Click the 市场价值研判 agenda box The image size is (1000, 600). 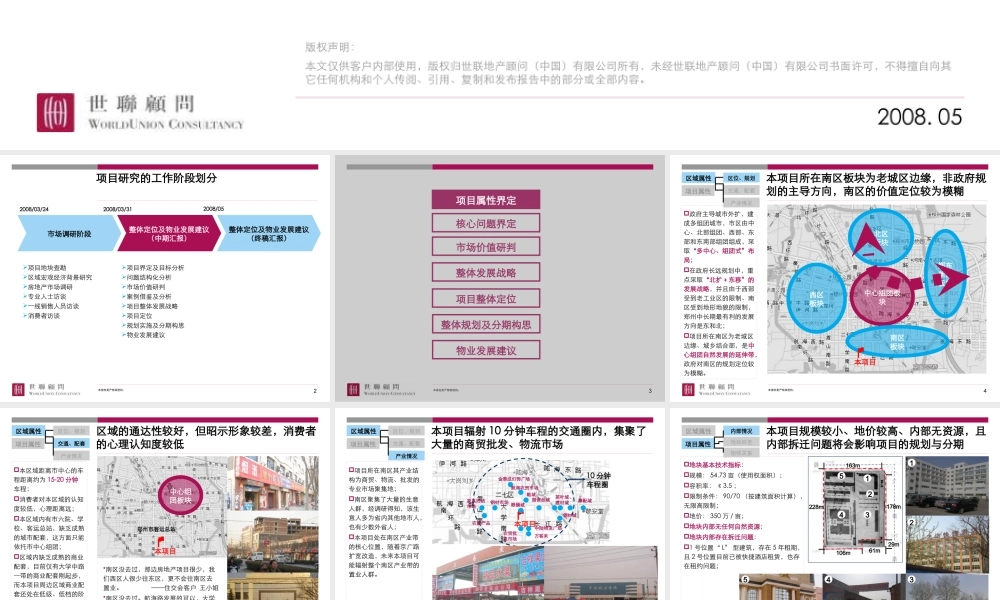point(486,248)
